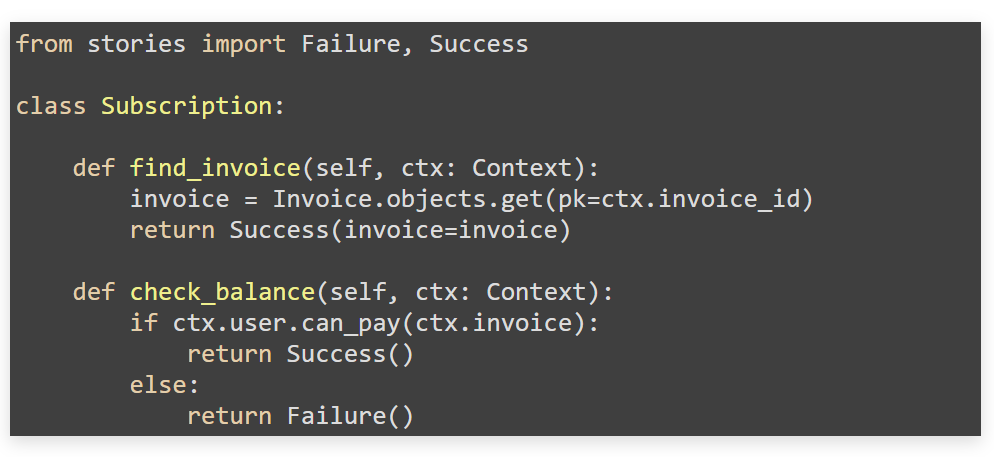Image resolution: width=994 pixels, height=457 pixels.
Task: Click 'Invoice.objects.get' call
Action: (407, 199)
